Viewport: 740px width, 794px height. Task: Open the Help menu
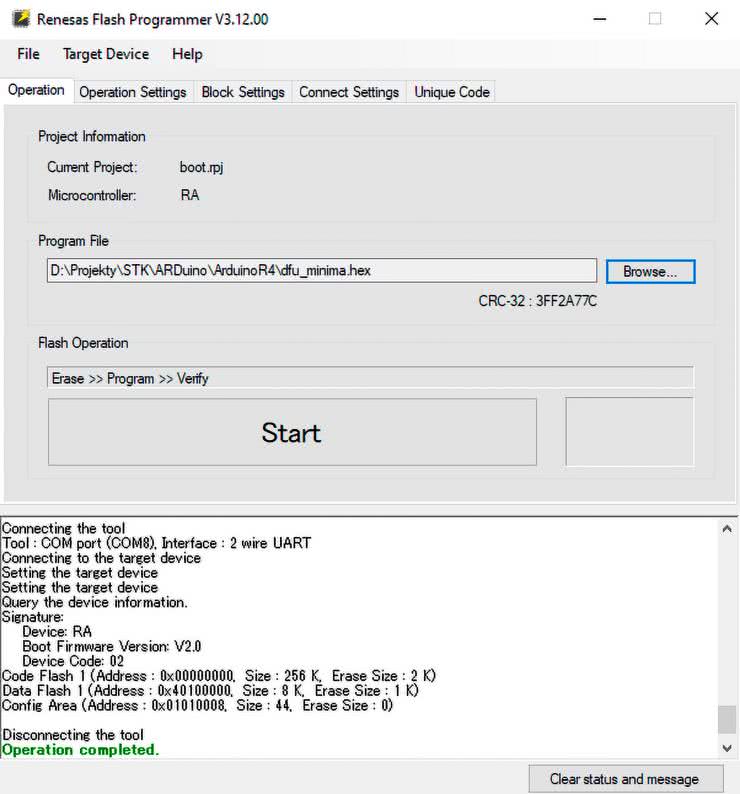187,54
